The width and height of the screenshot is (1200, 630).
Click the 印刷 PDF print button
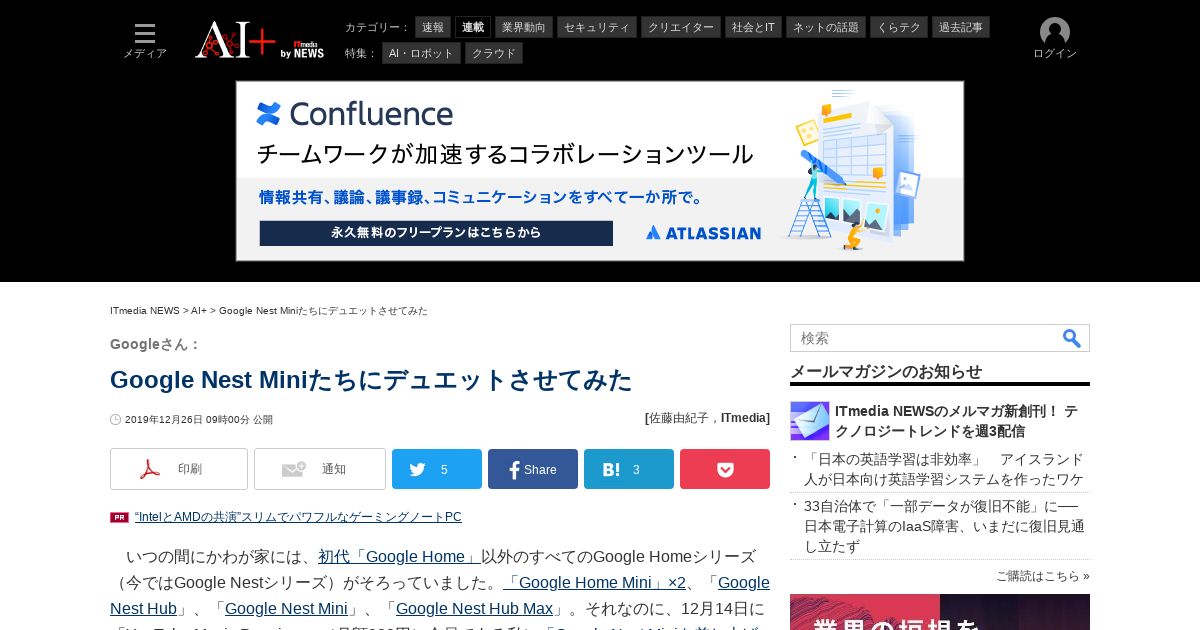click(179, 469)
